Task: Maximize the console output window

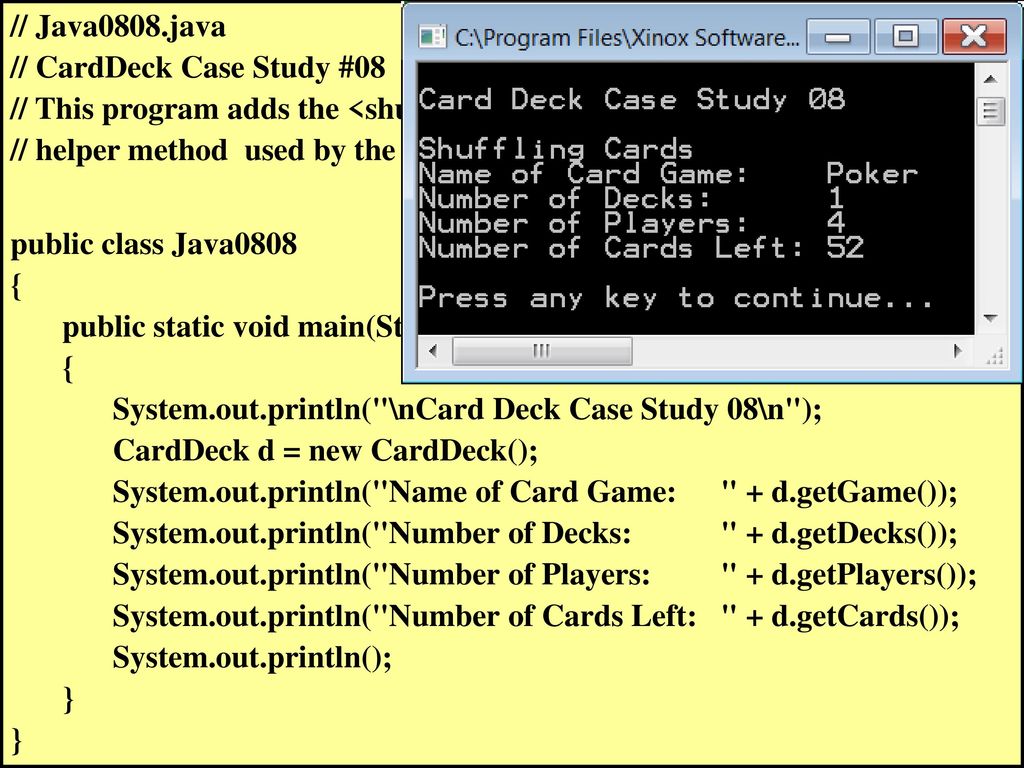Action: click(905, 38)
